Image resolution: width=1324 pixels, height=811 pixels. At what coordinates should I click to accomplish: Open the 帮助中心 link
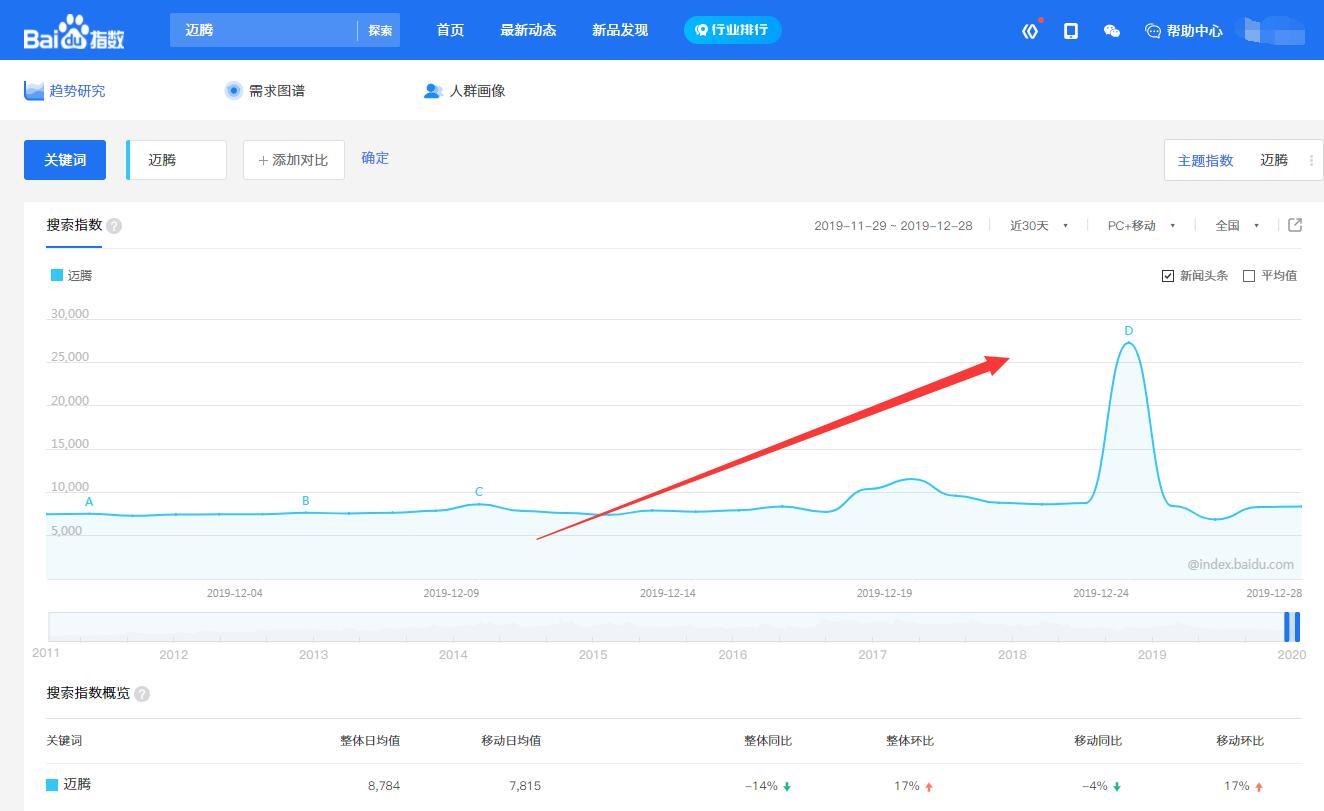click(1194, 31)
